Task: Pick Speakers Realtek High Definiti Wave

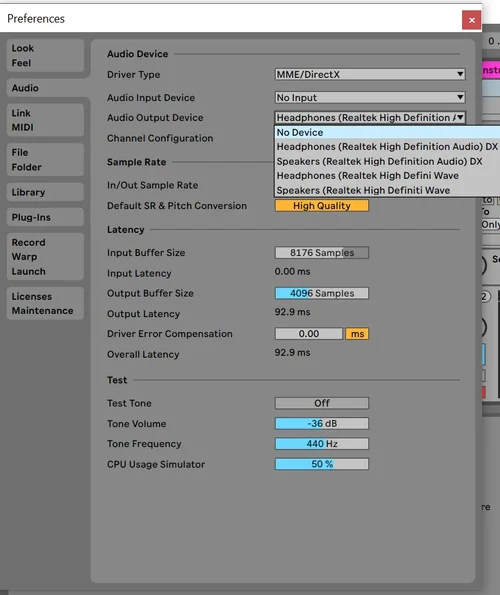Action: pyautogui.click(x=387, y=190)
